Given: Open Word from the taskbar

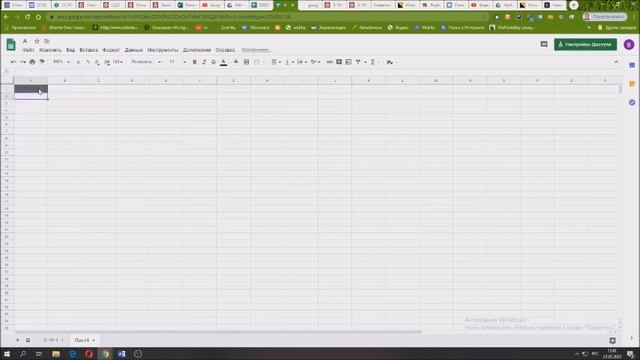Looking at the screenshot, I should coord(122,354).
